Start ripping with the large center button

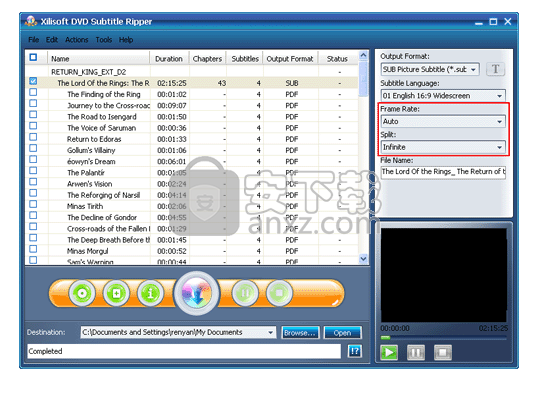(197, 293)
